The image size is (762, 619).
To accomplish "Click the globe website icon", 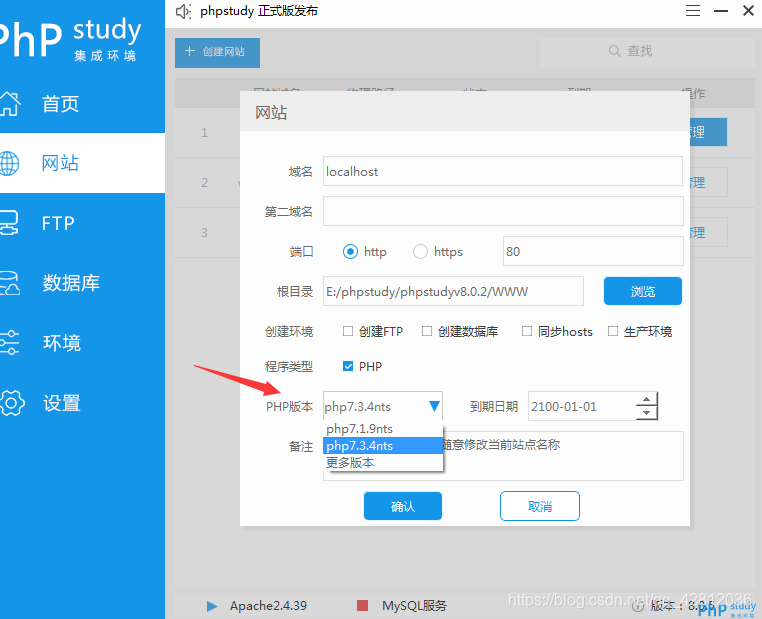I will [x=9, y=163].
